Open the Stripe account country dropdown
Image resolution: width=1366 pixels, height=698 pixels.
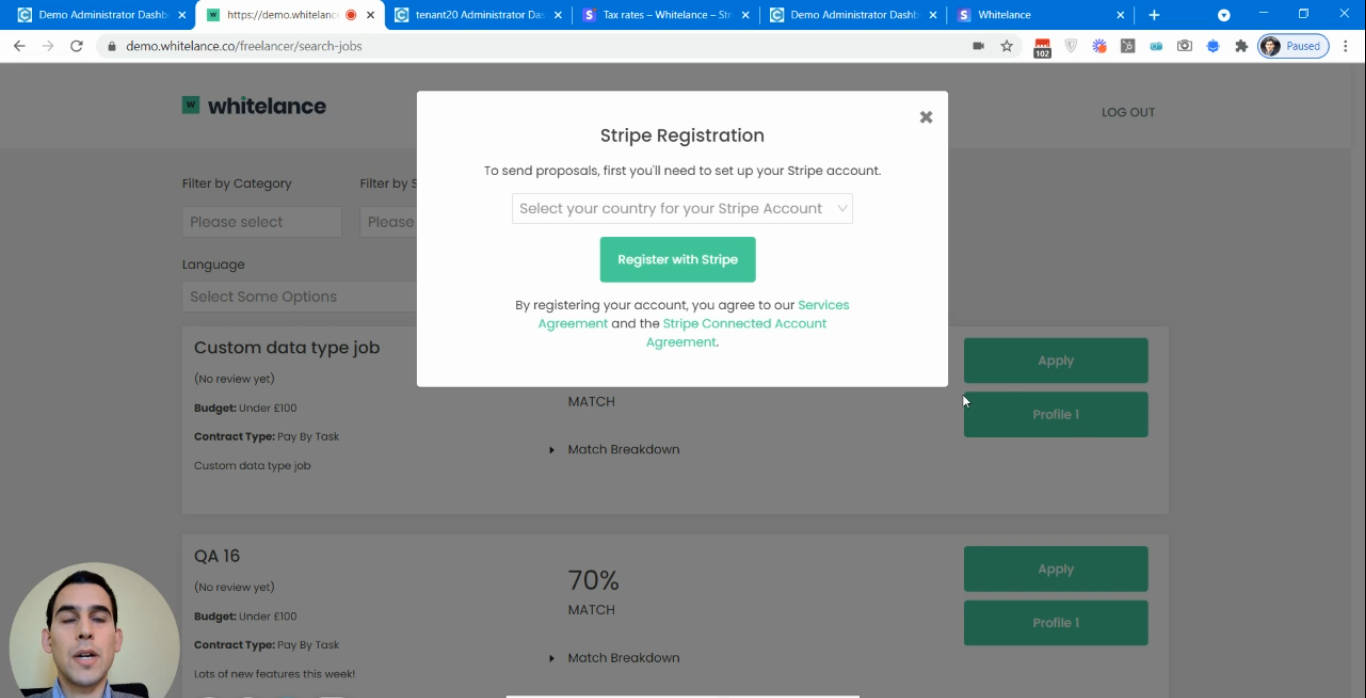pyautogui.click(x=682, y=208)
